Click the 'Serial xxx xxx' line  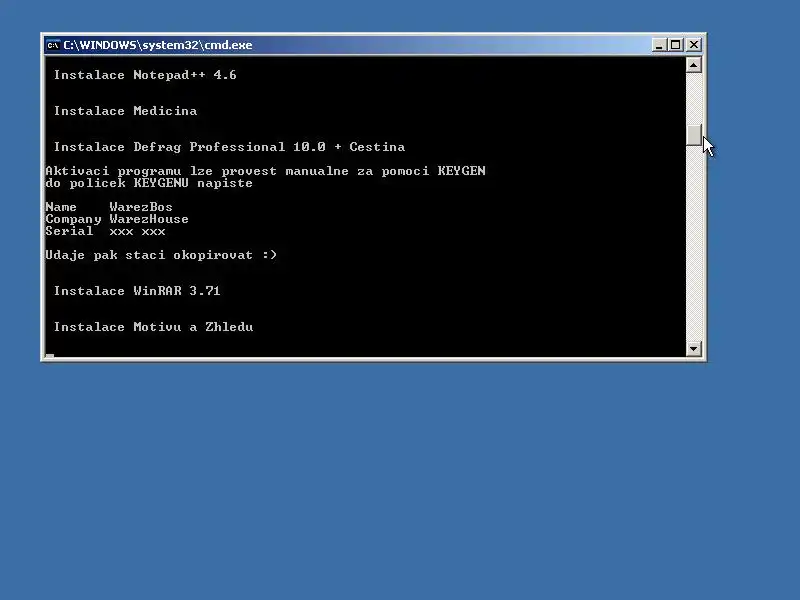105,231
